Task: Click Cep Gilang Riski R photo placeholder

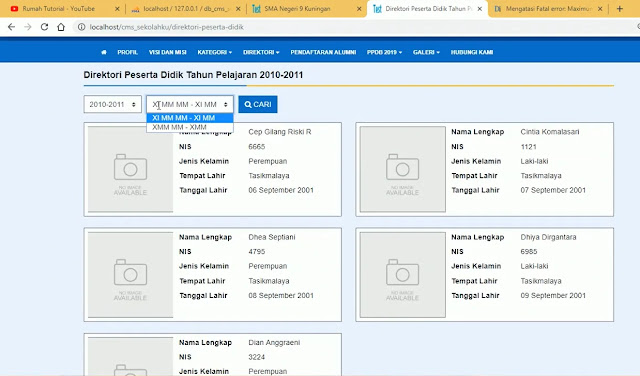Action: (x=130, y=169)
